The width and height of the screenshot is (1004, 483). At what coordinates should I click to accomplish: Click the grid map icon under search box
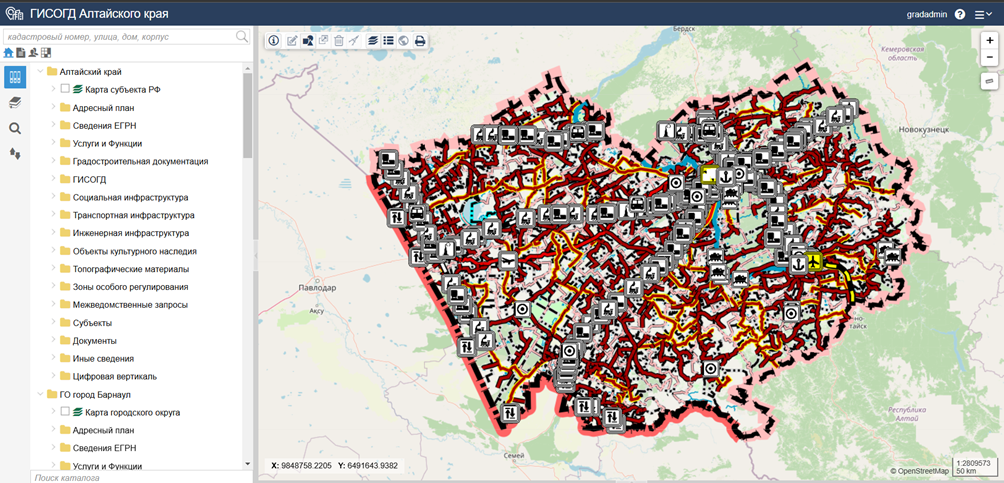click(x=45, y=53)
